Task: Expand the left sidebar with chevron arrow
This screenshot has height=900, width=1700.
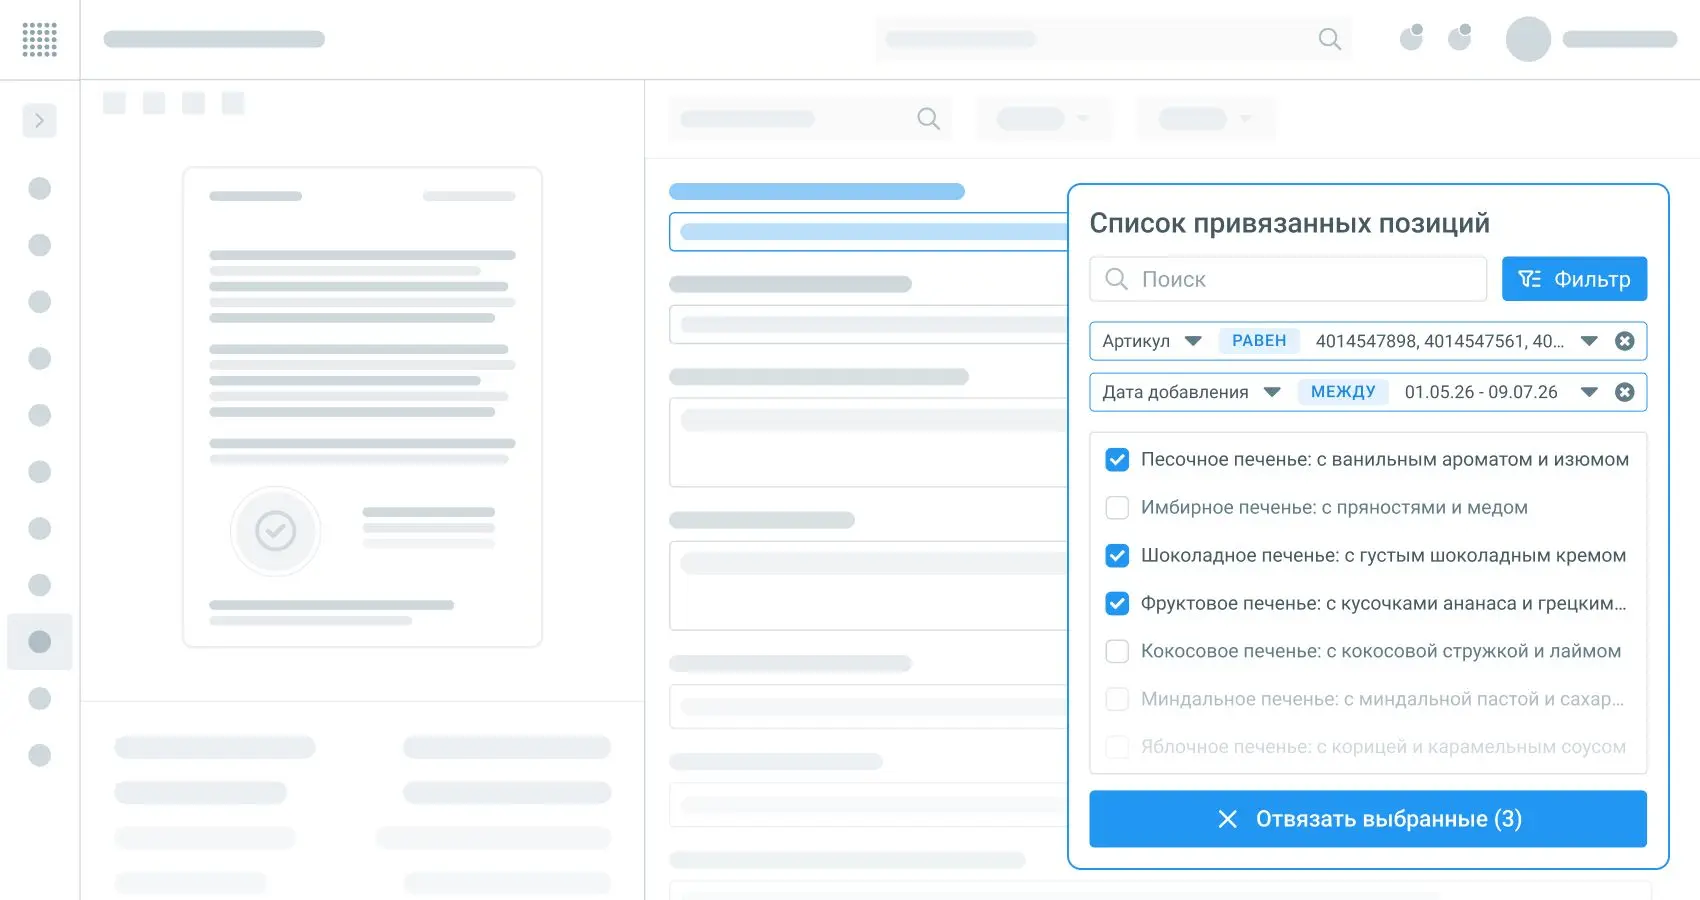Action: coord(39,121)
